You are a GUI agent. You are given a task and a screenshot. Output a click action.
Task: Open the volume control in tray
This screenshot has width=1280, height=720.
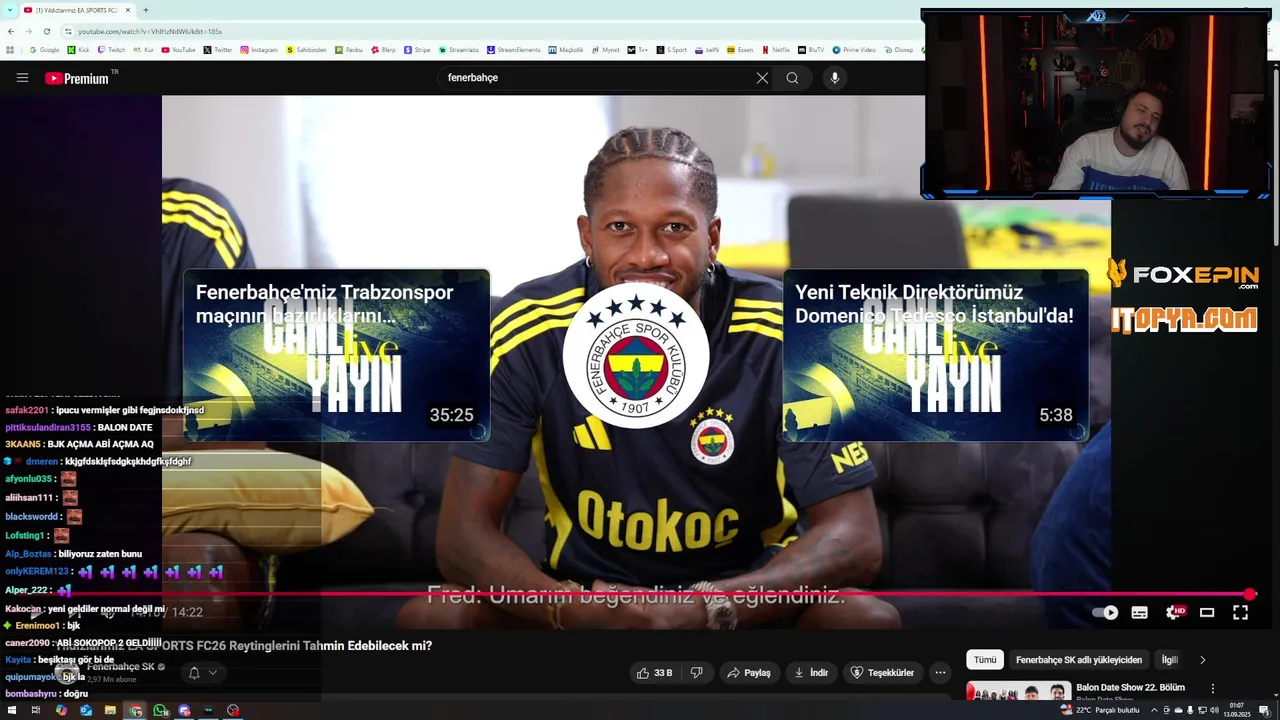click(x=1213, y=710)
